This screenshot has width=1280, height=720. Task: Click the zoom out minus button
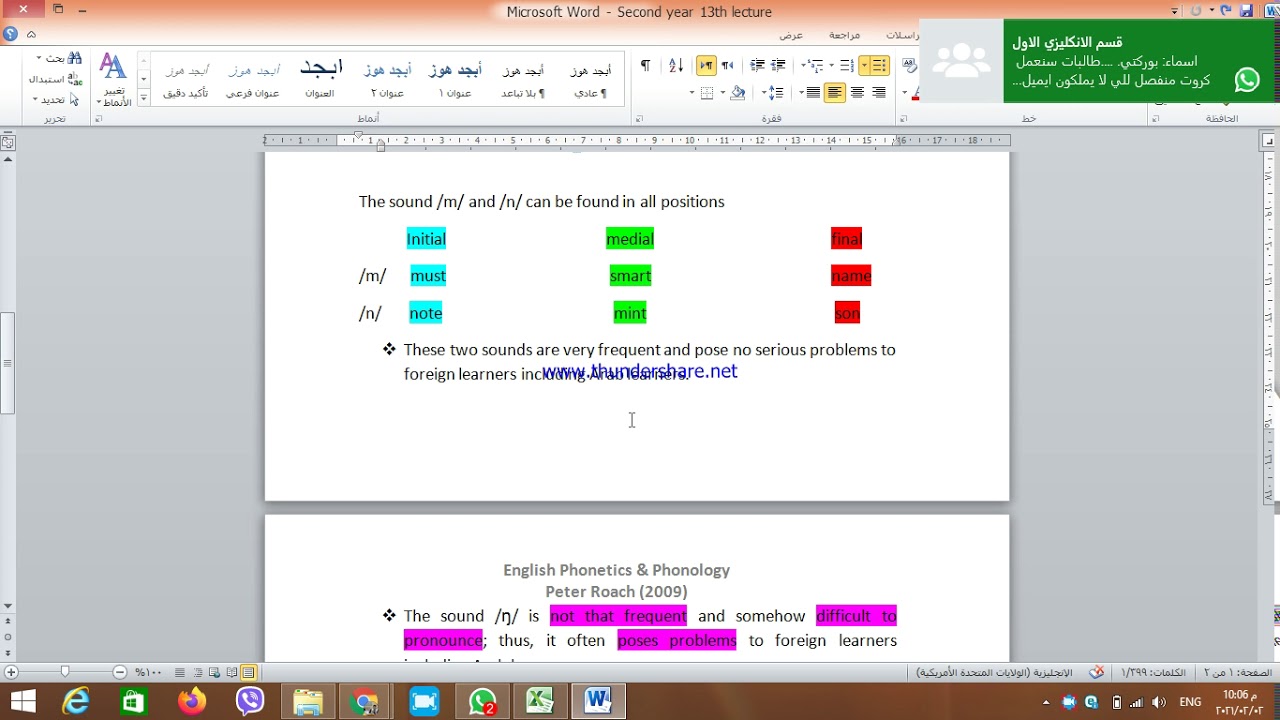(120, 673)
